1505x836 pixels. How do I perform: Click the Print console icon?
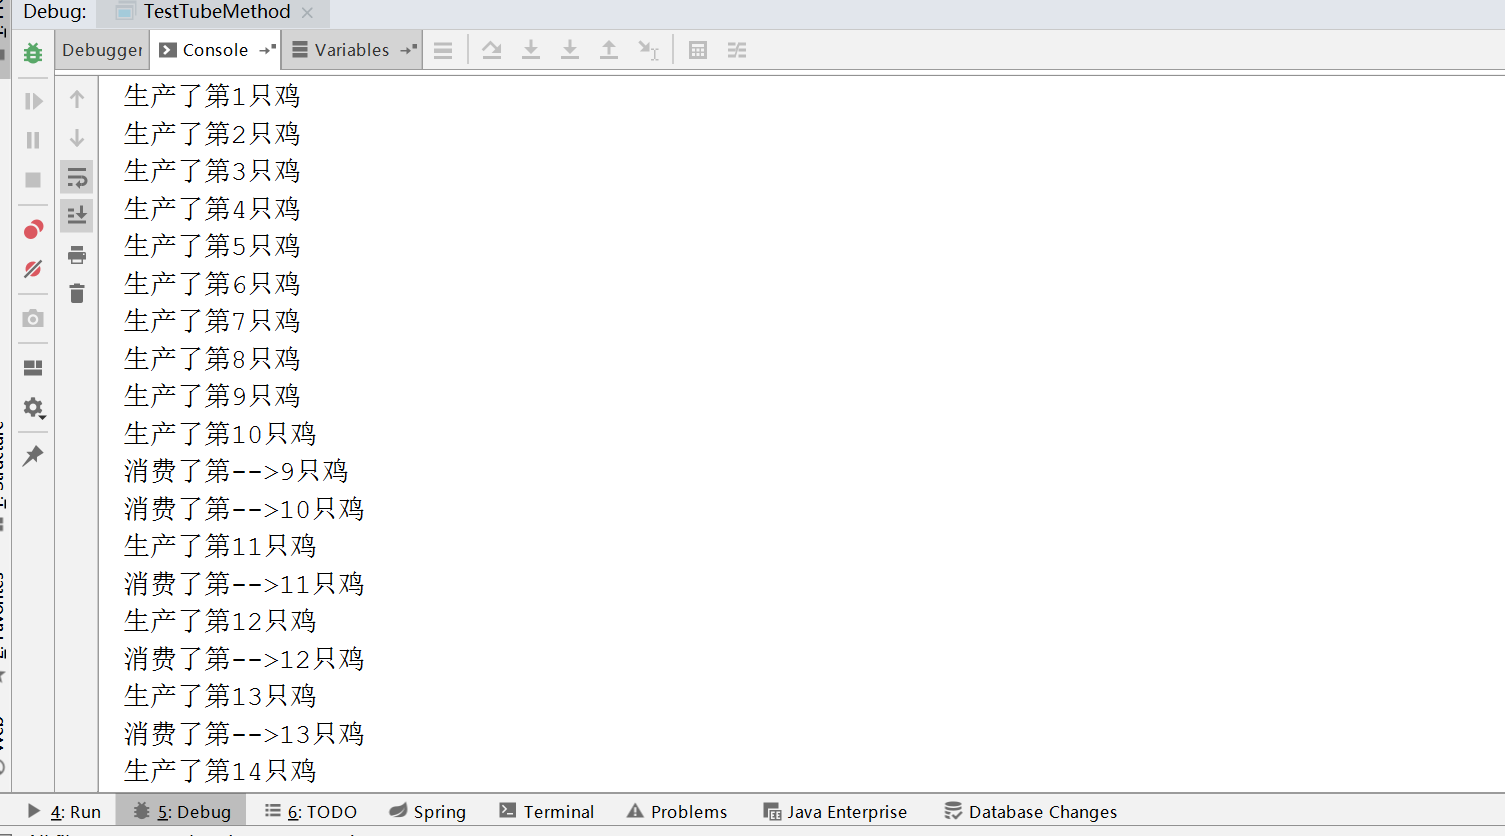coord(77,255)
